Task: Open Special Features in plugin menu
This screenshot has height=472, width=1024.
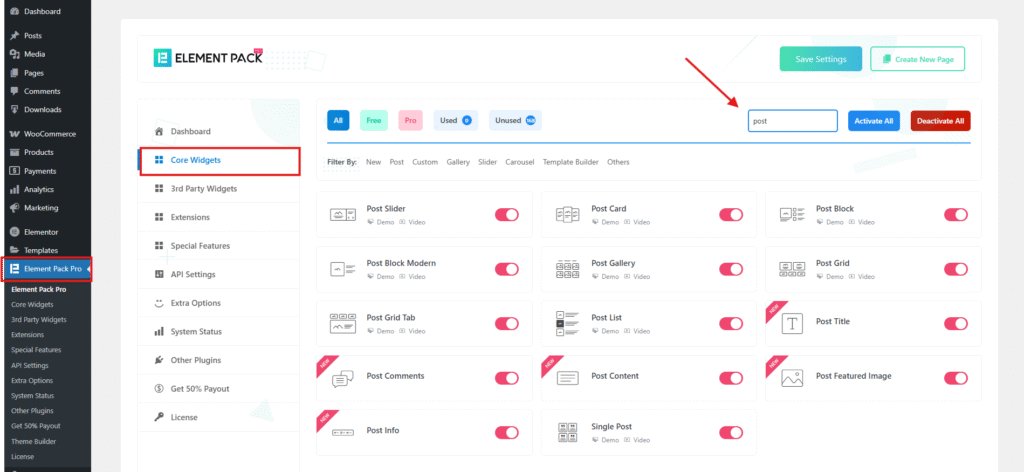Action: (x=219, y=245)
